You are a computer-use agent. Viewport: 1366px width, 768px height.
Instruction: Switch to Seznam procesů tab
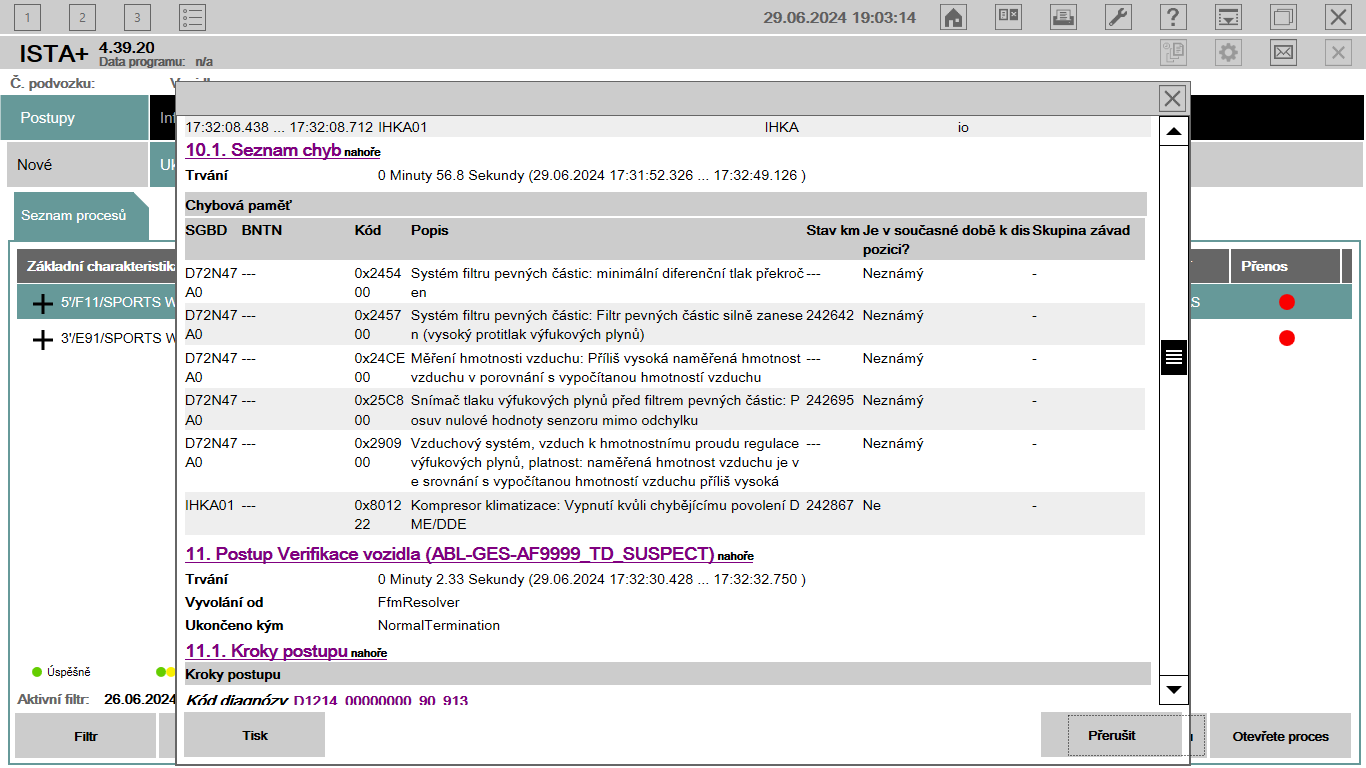[x=74, y=216]
